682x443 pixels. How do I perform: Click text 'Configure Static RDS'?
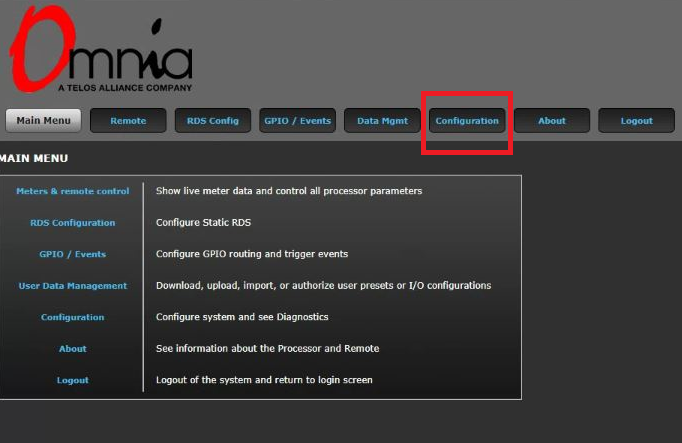pos(203,223)
